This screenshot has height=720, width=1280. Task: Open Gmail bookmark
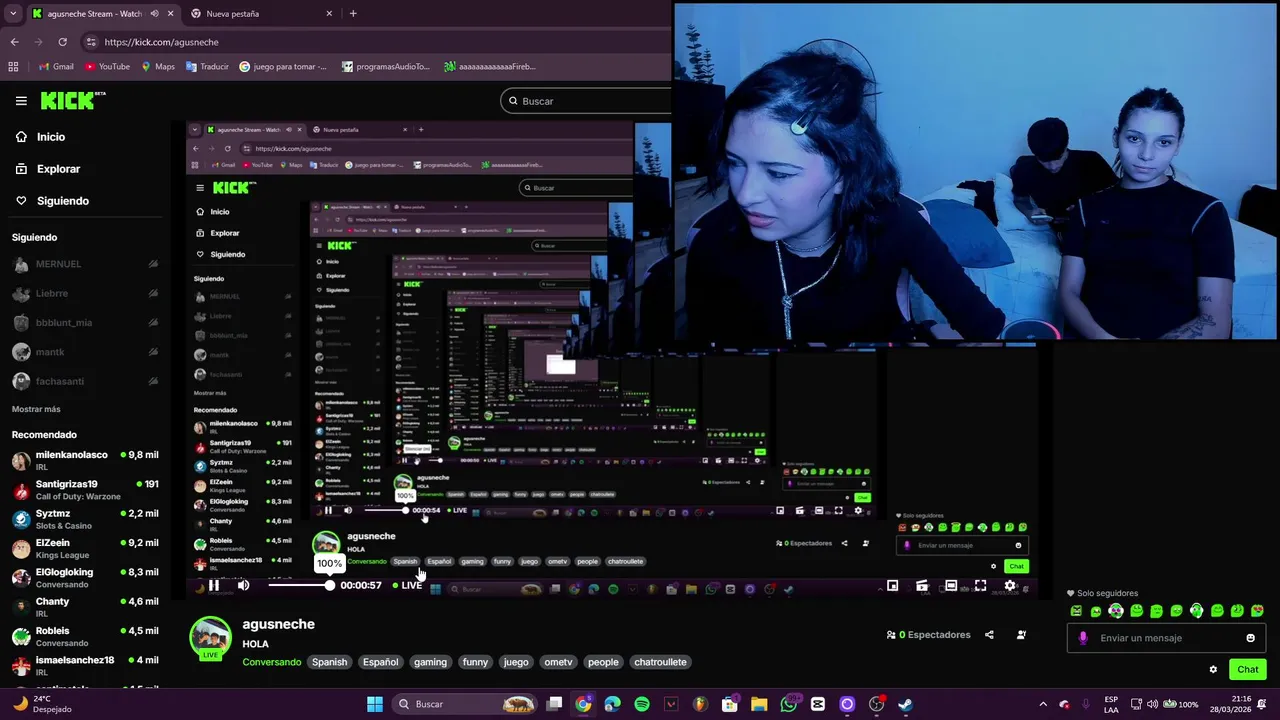tap(56, 67)
